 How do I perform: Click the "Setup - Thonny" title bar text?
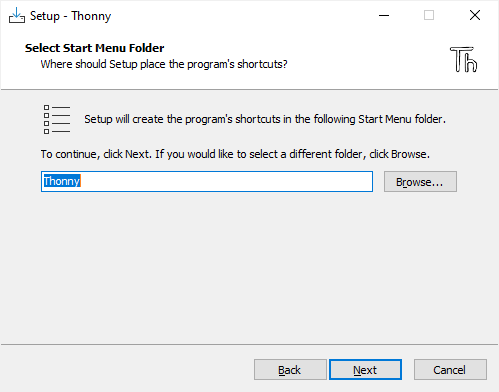tap(70, 16)
